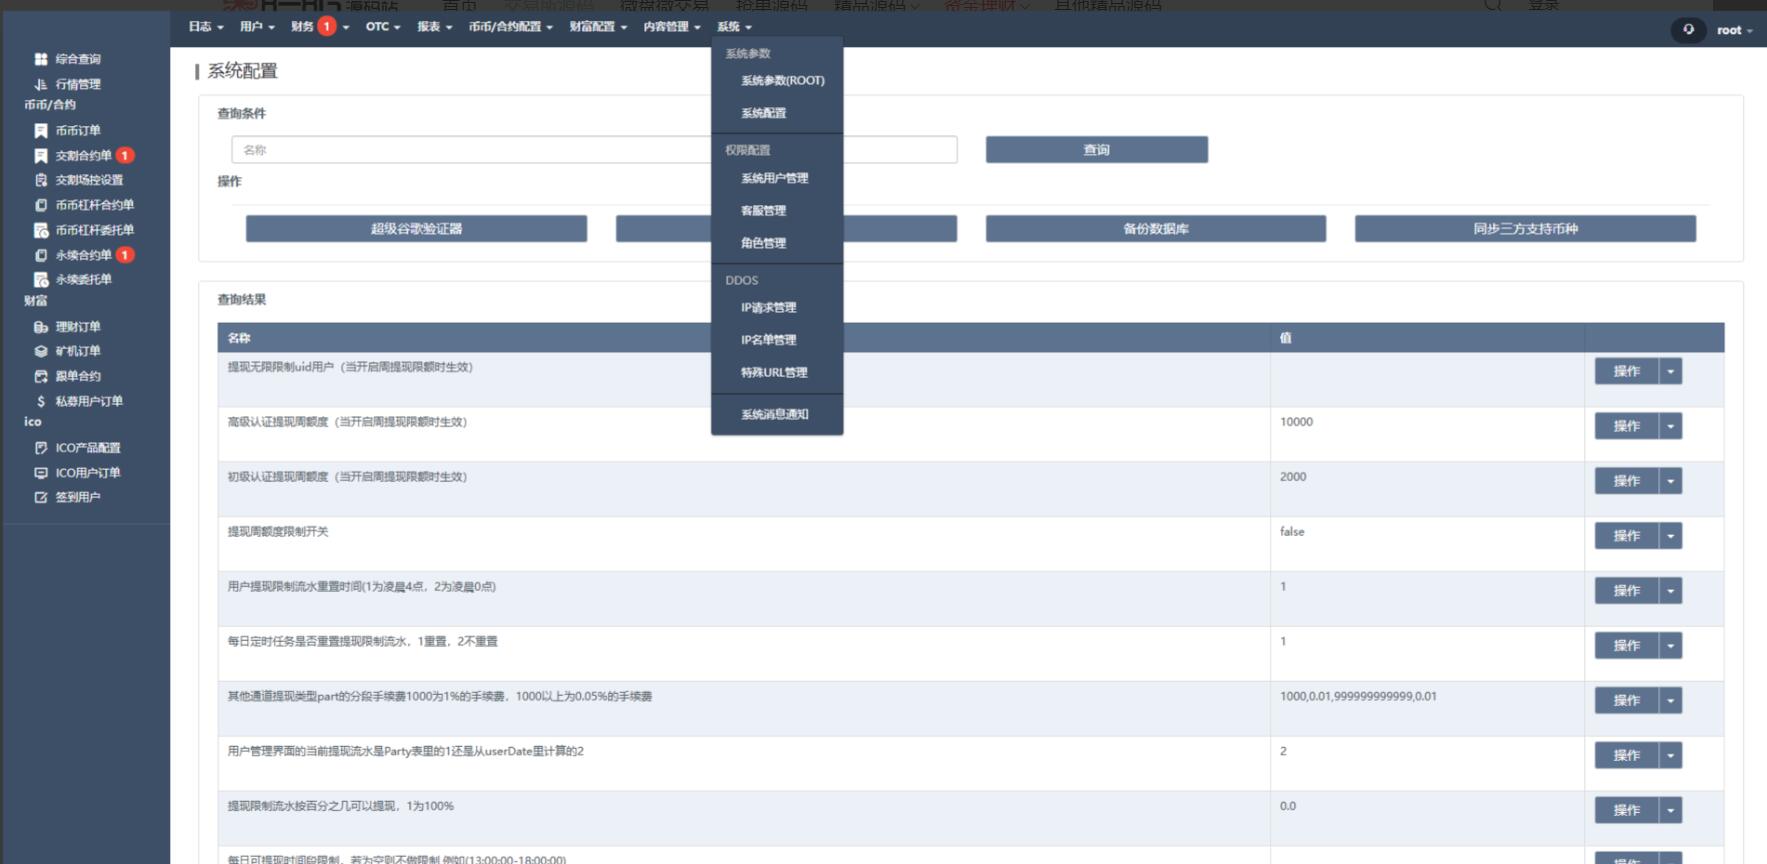
Task: Click the 矿机订单 sidebar icon
Action: [x=41, y=351]
